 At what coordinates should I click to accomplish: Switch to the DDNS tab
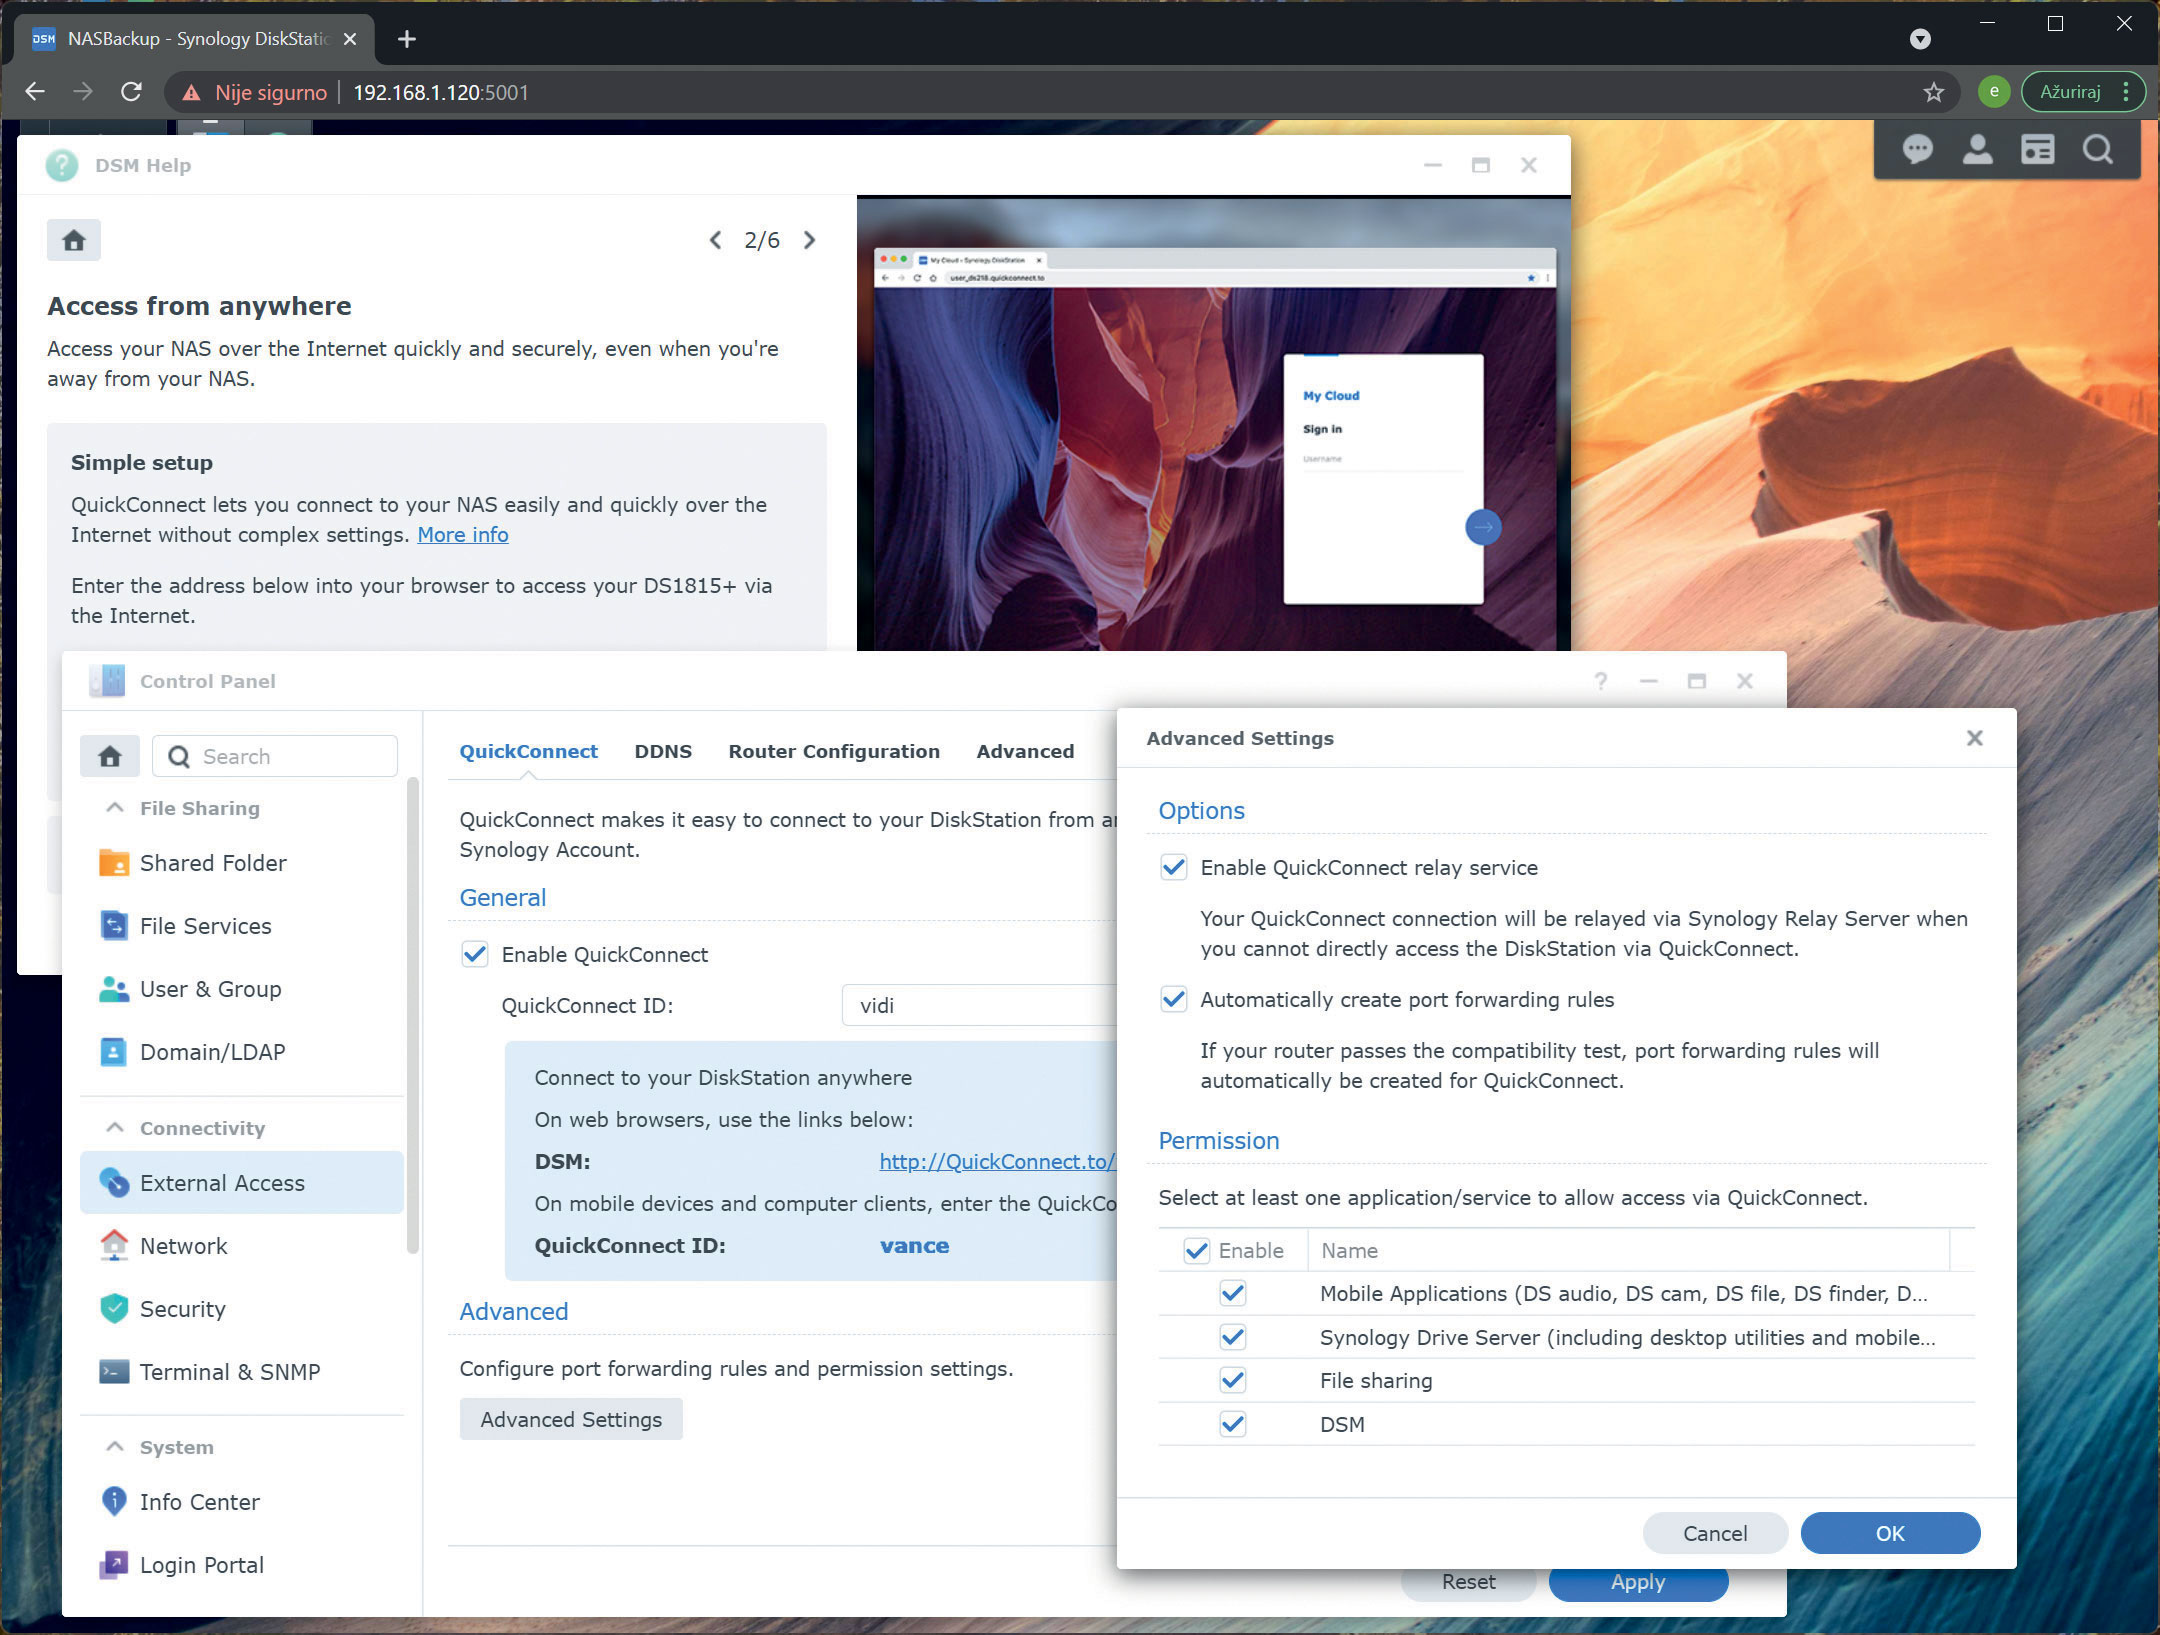click(x=663, y=751)
